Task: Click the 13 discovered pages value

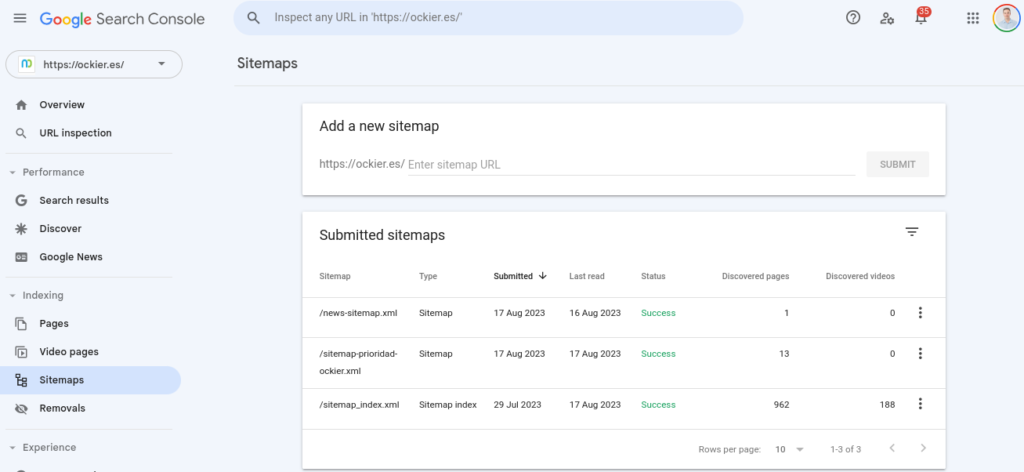Action: click(x=784, y=354)
